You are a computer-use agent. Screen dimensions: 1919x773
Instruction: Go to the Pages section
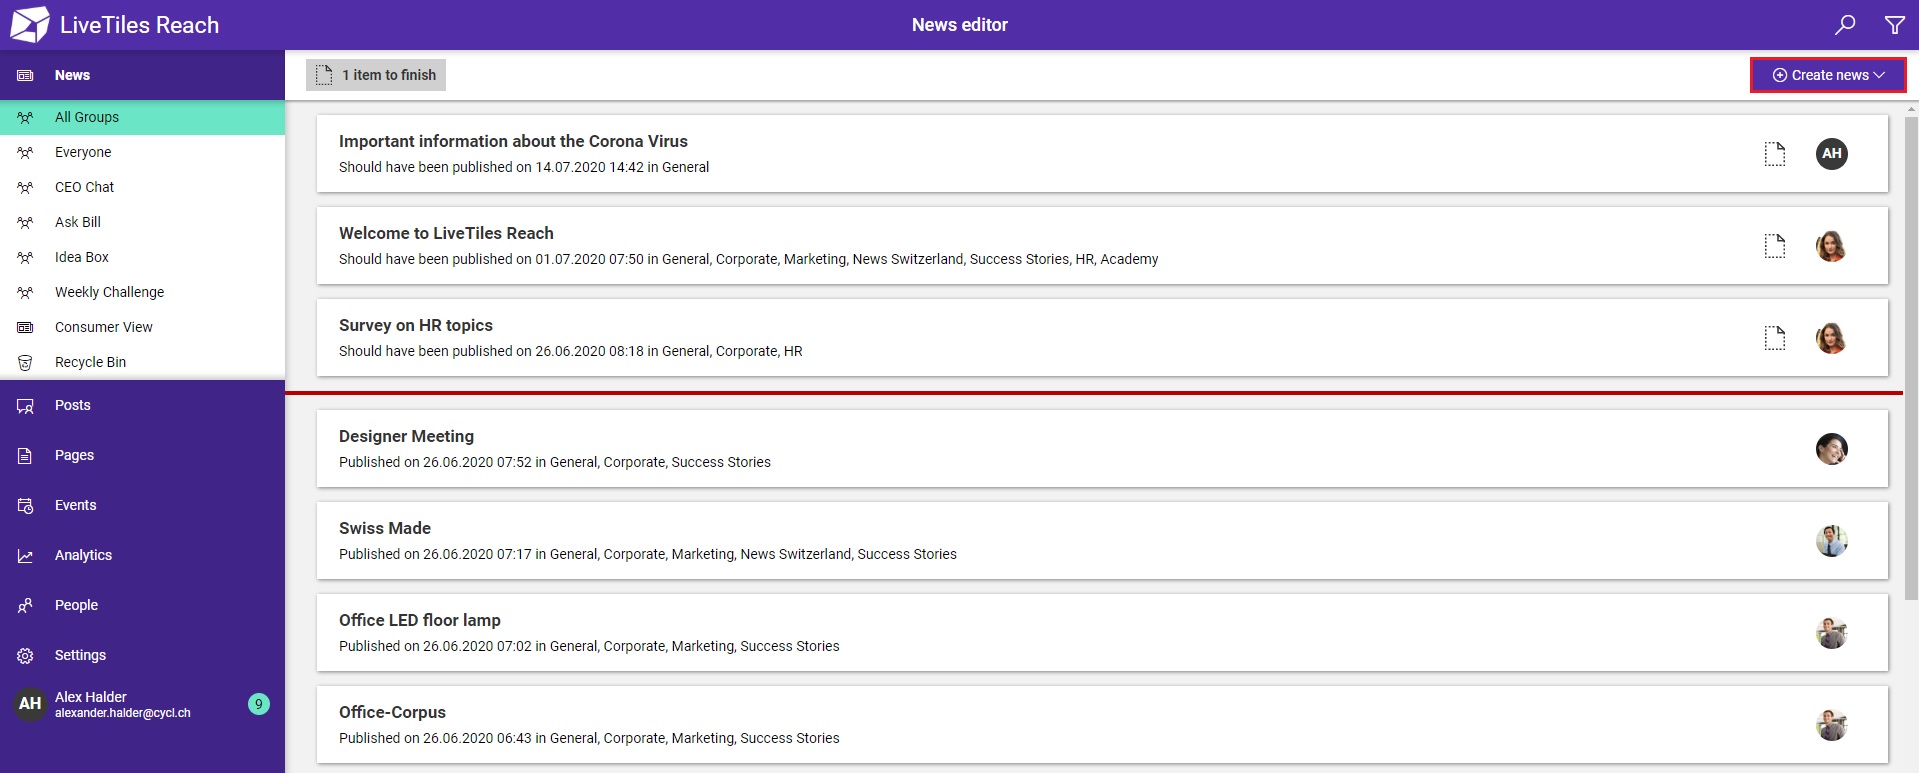tap(142, 455)
